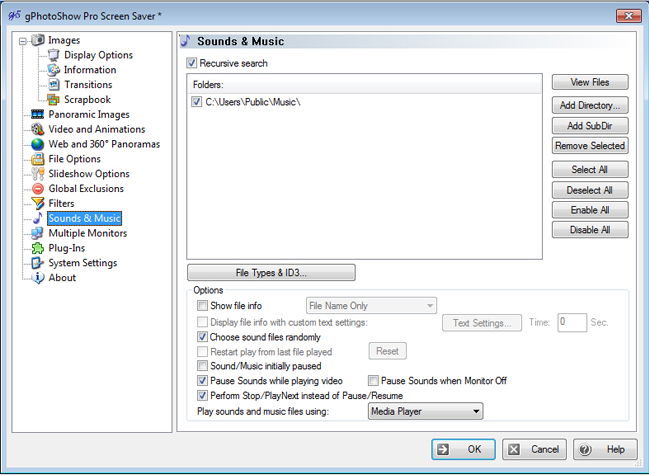This screenshot has height=475, width=649.
Task: Open Display Options in the tree
Action: click(98, 55)
